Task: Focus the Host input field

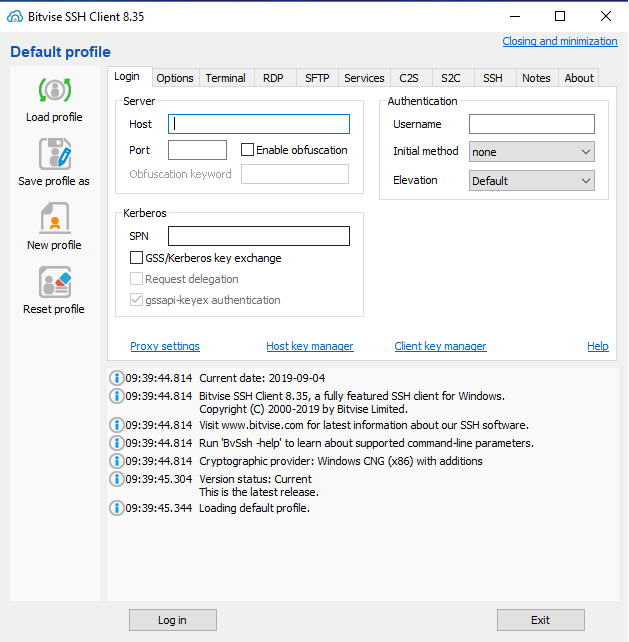Action: (x=259, y=124)
